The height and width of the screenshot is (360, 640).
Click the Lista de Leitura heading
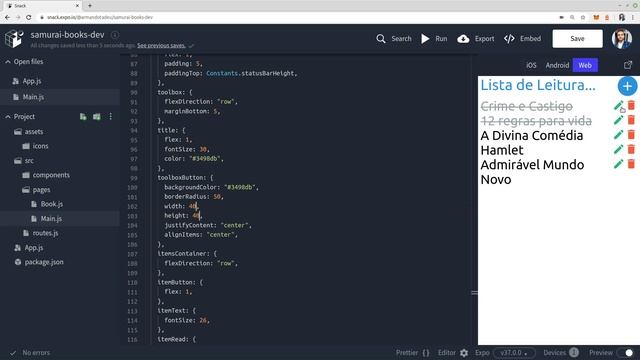point(538,85)
